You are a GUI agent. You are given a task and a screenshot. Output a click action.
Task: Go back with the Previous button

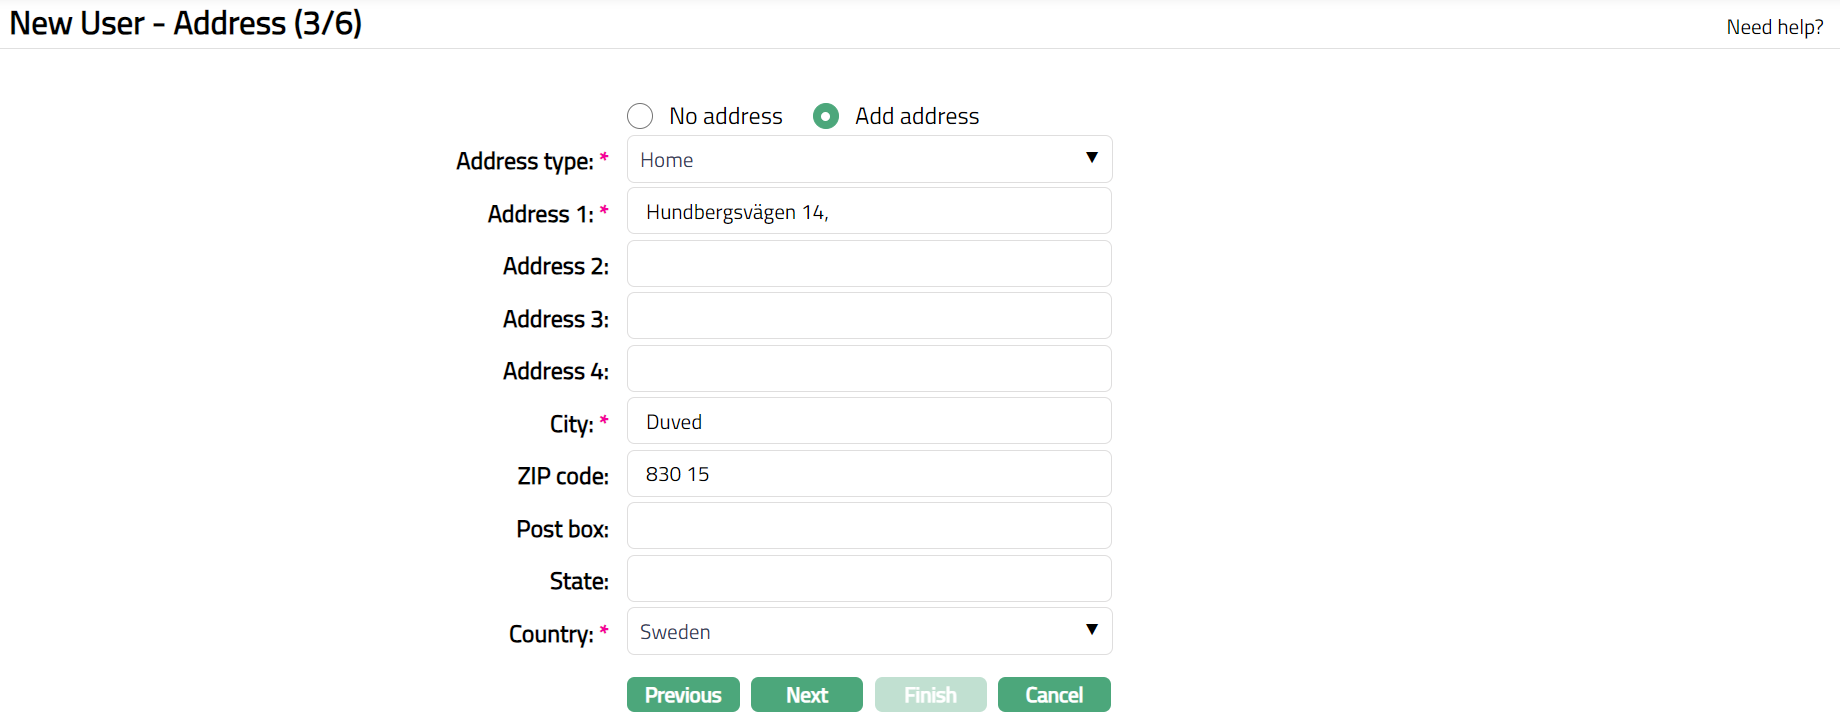point(683,695)
